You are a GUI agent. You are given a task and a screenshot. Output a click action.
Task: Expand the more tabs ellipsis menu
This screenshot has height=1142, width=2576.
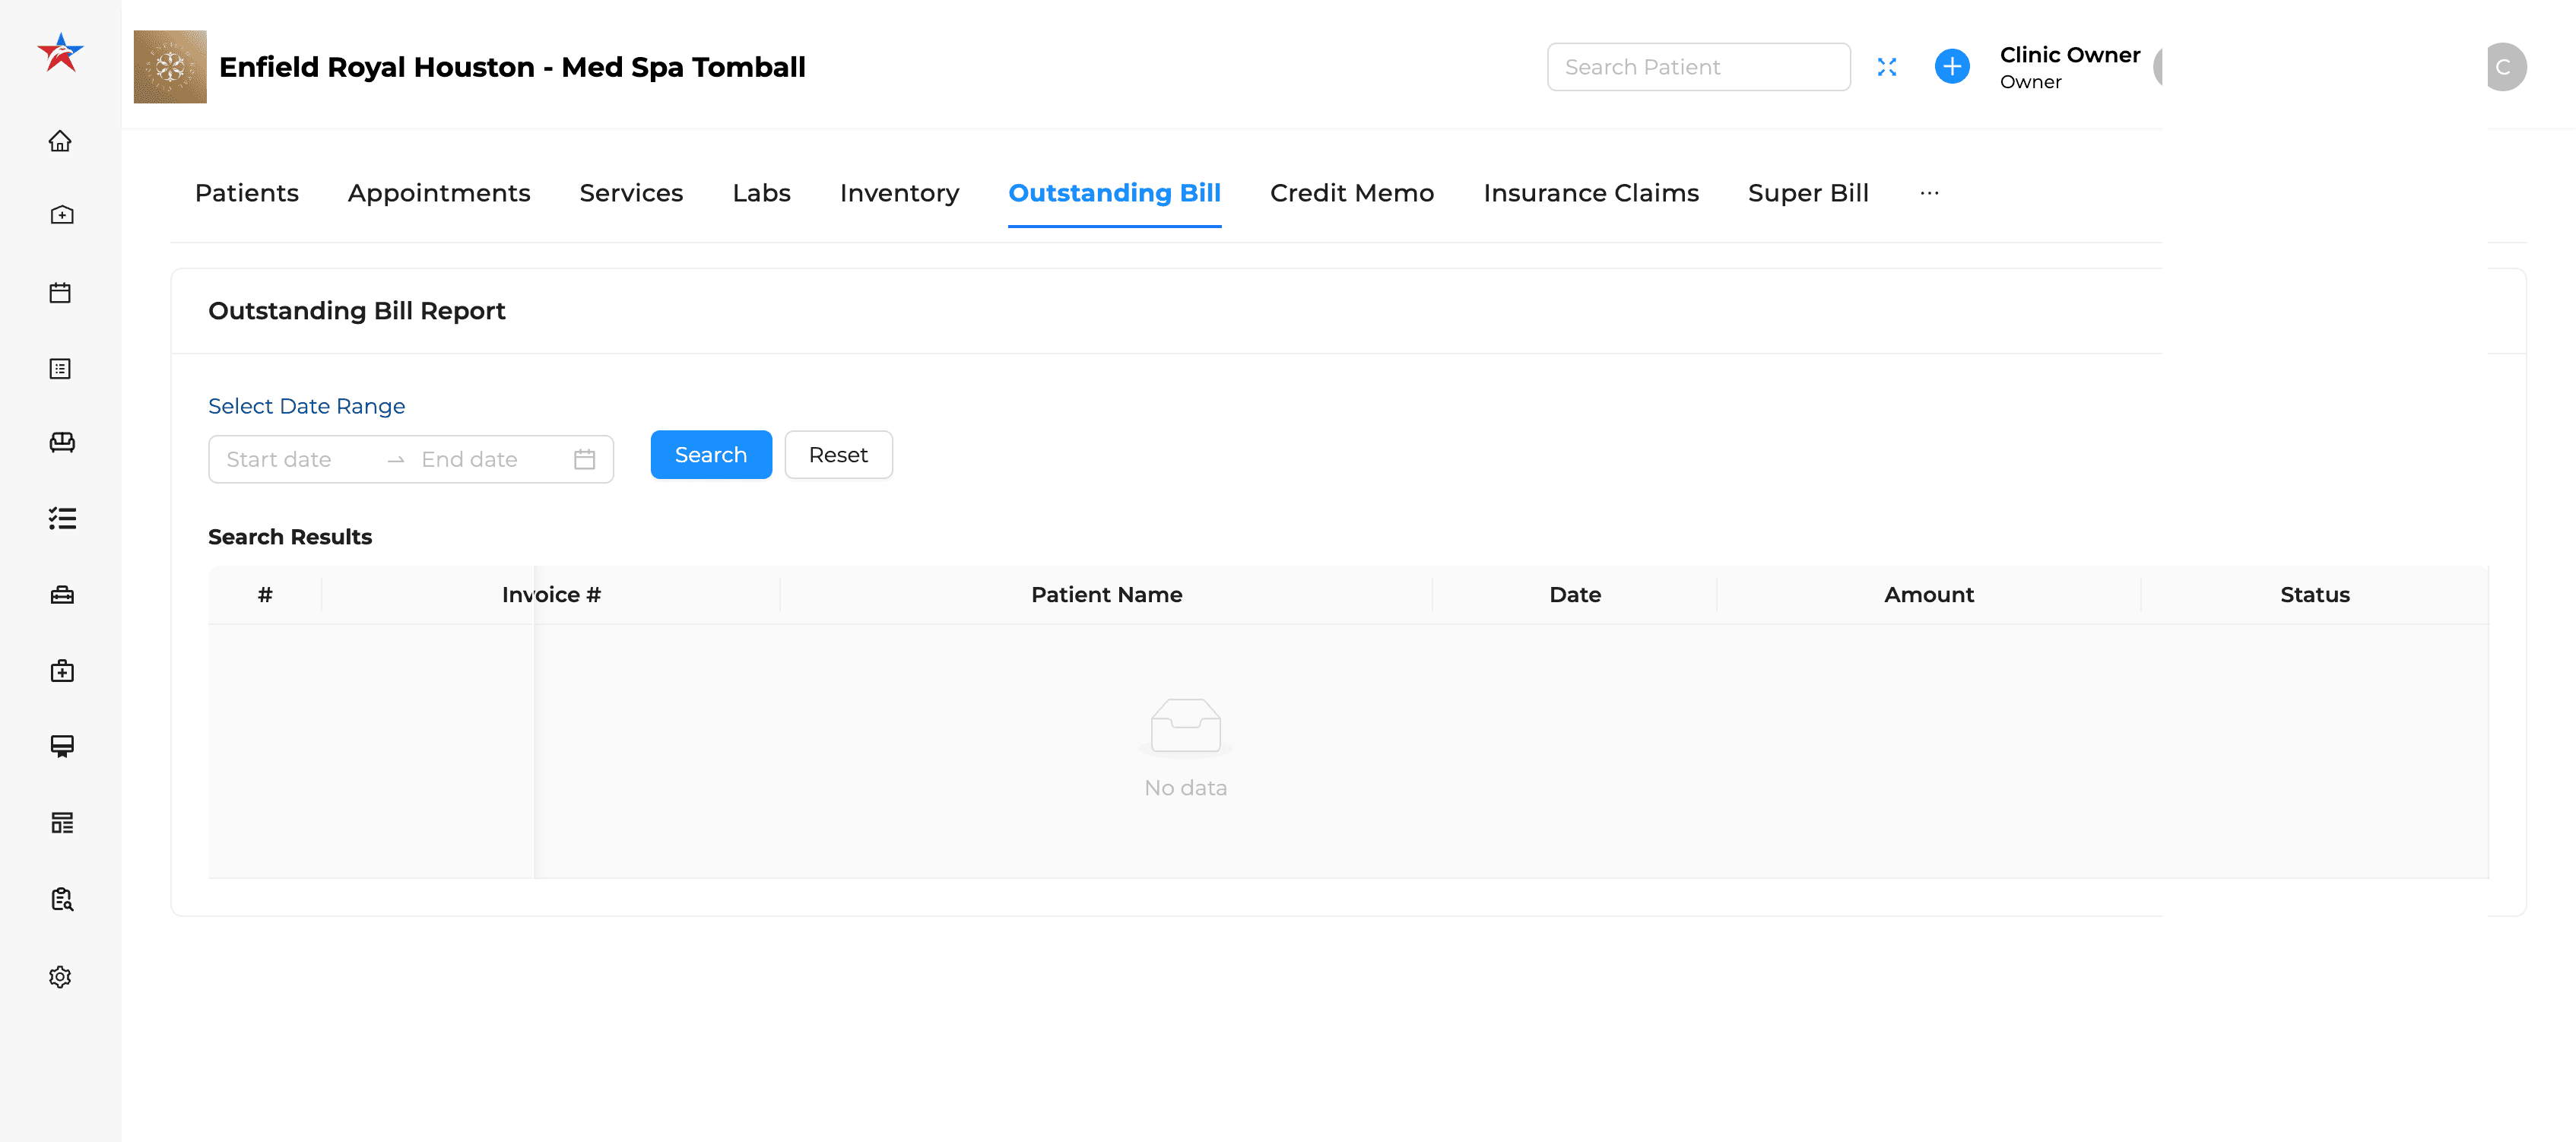click(x=1929, y=193)
